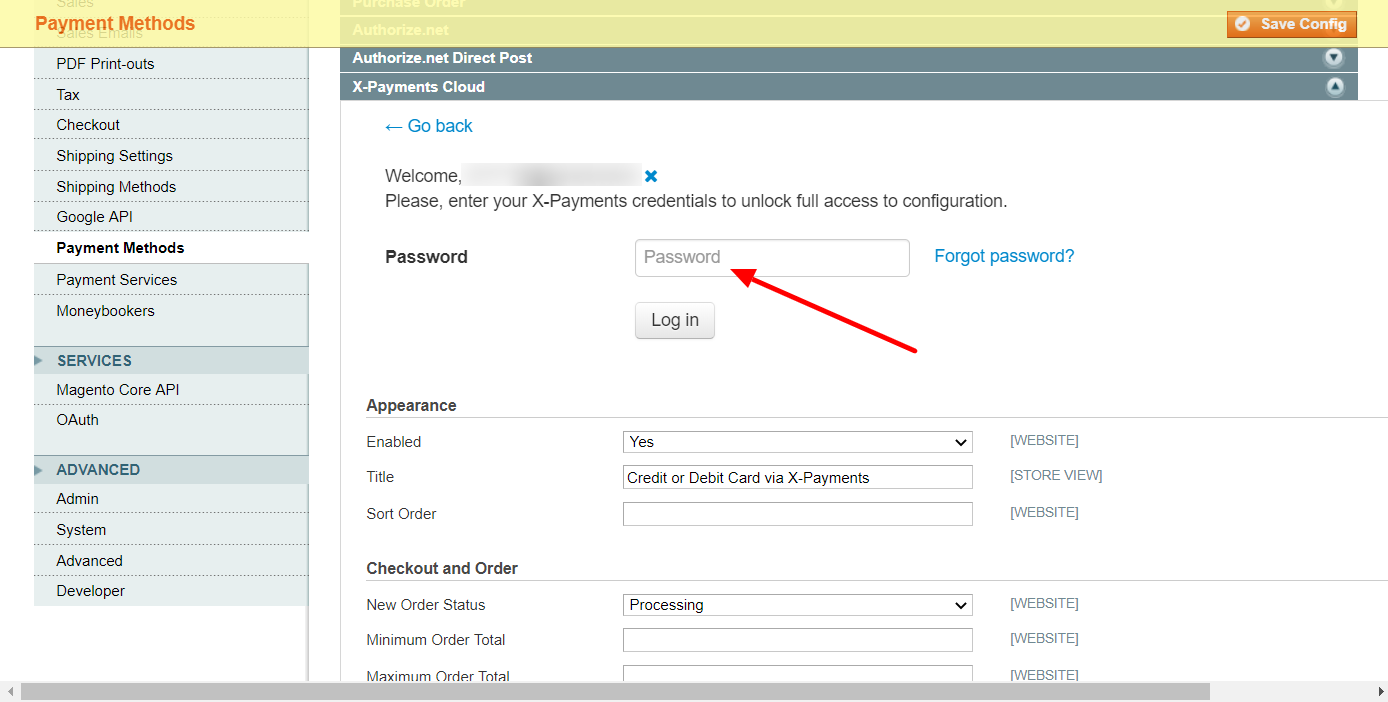The width and height of the screenshot is (1388, 702).
Task: Open Shipping Methods in the sidebar
Action: click(x=171, y=187)
